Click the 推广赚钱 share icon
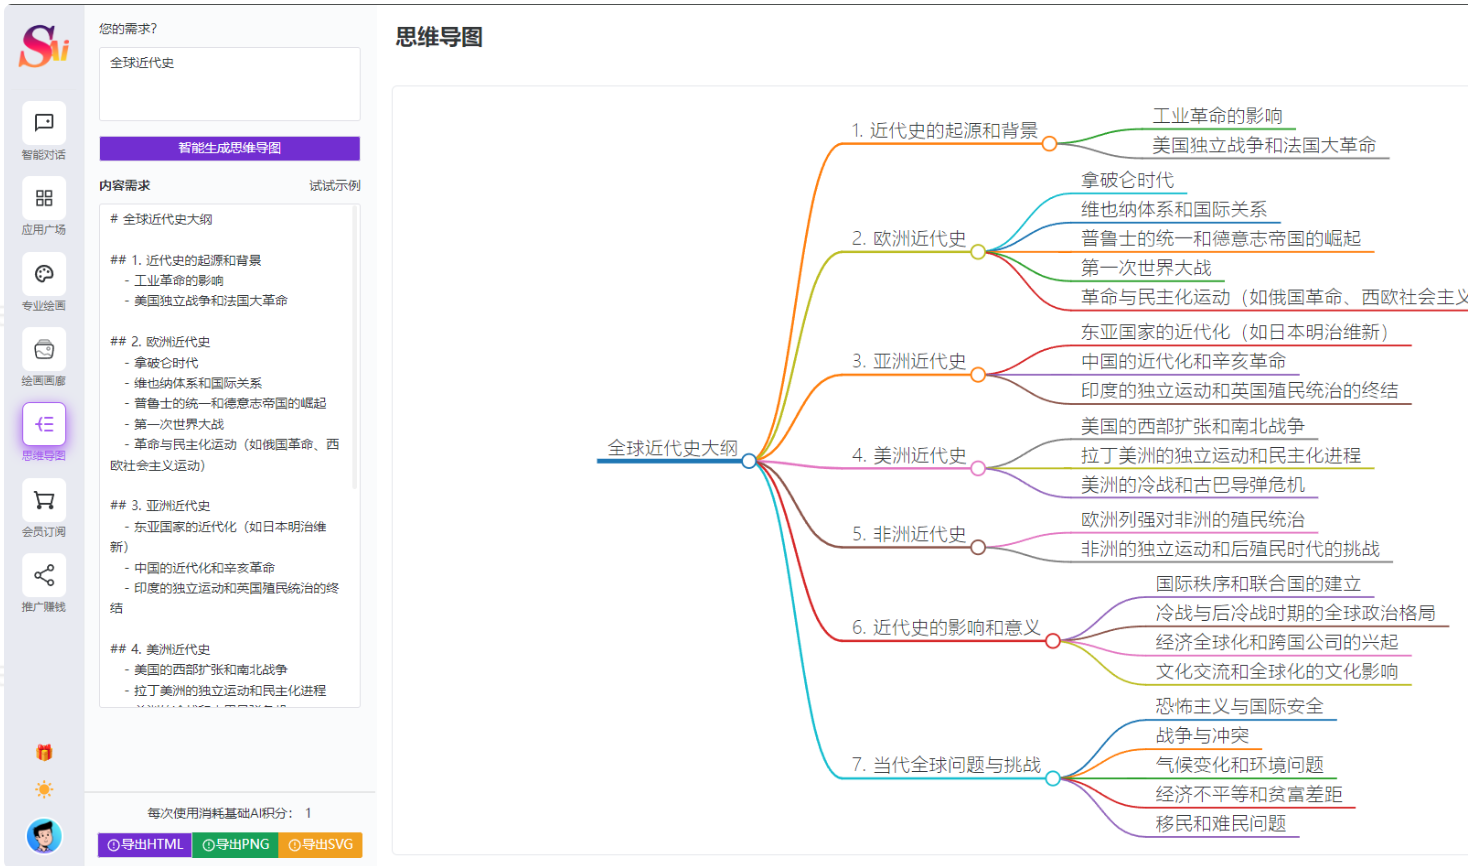The image size is (1468, 866). (x=44, y=575)
